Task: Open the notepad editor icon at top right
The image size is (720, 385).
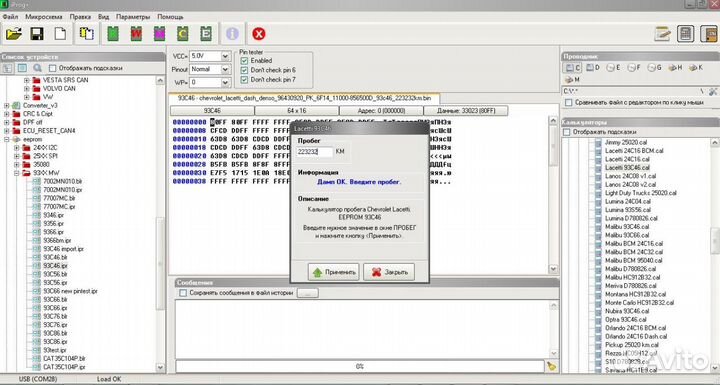Action: coord(662,34)
